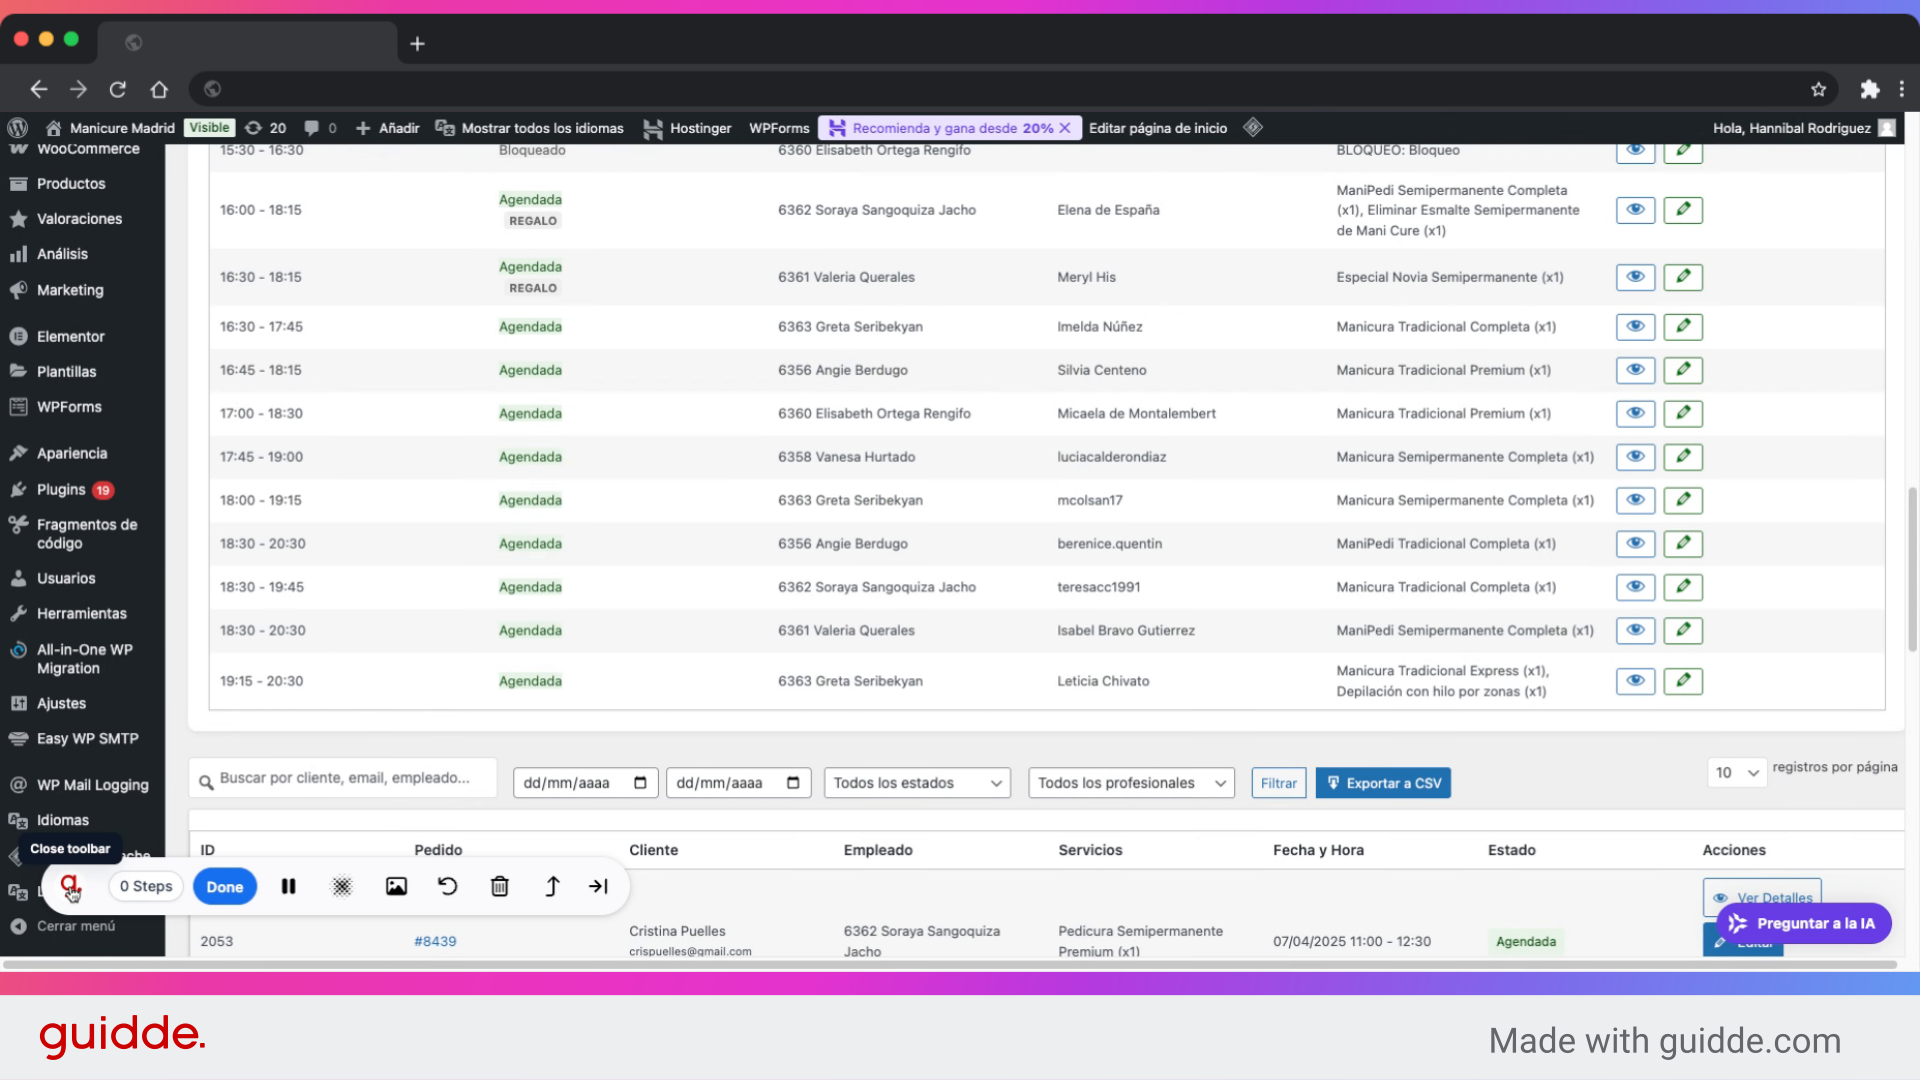Click browser extensions puzzle icon

(1869, 89)
